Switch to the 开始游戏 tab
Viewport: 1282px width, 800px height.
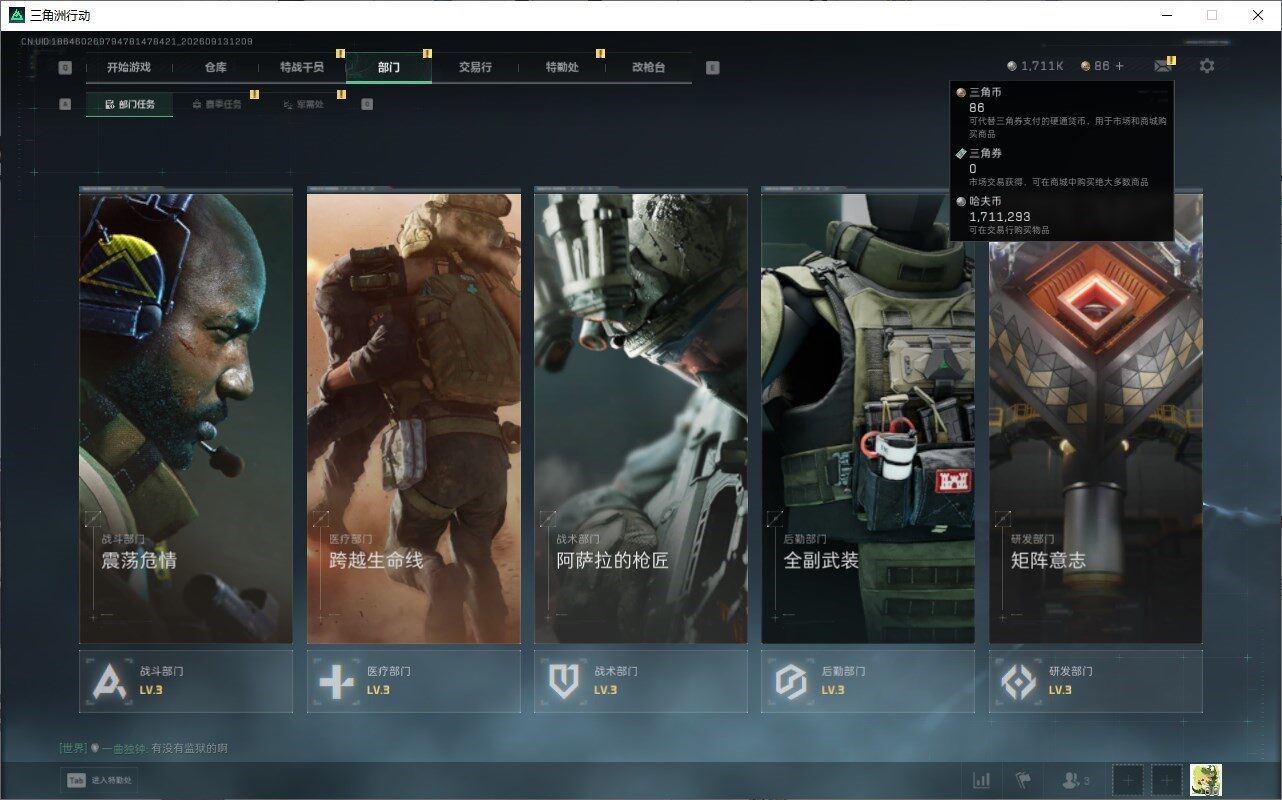coord(129,67)
